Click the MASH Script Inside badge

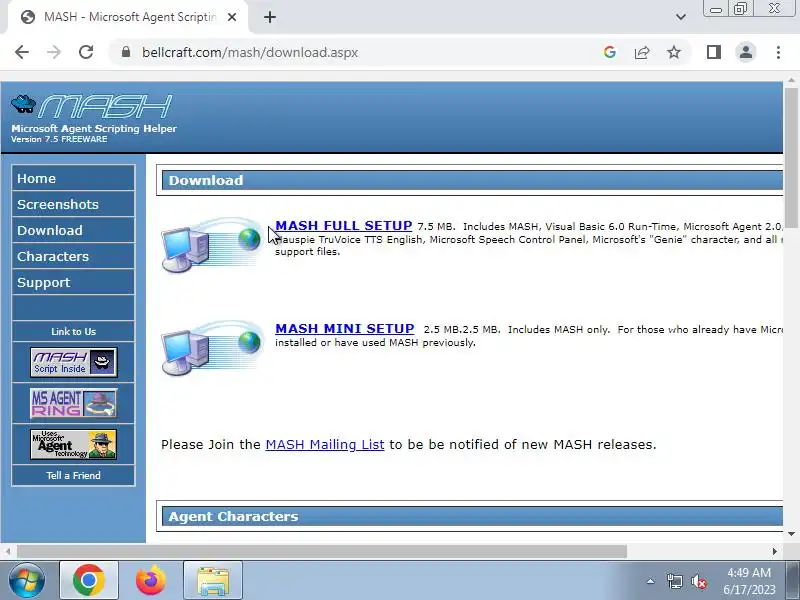click(x=73, y=362)
